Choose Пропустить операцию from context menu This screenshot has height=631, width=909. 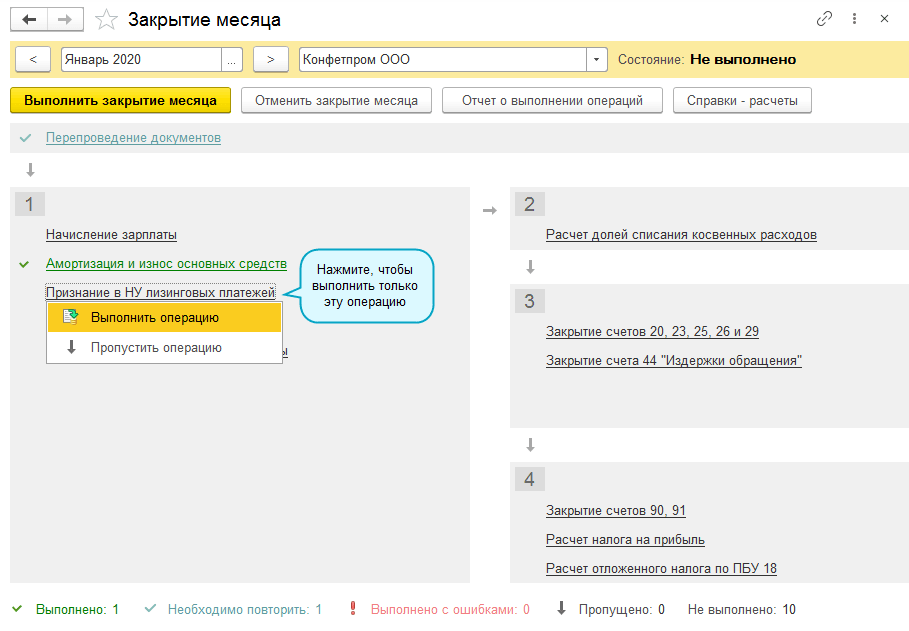155,348
